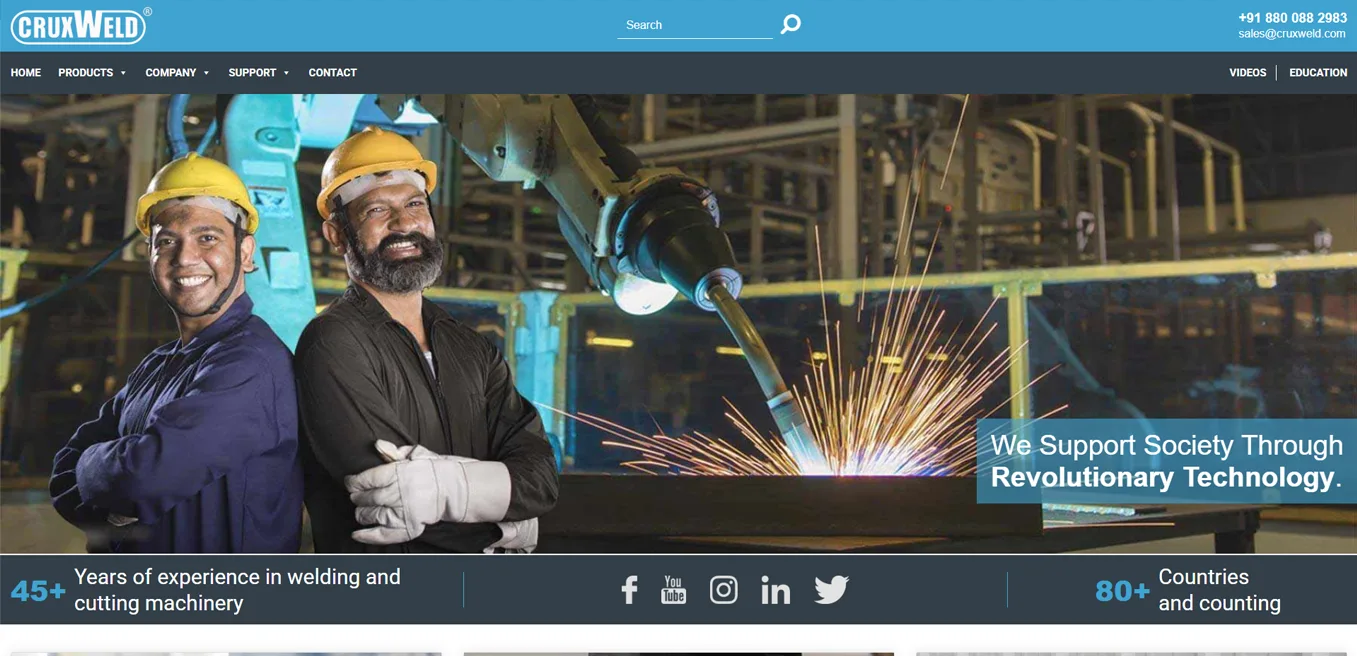
Task: Click the phone number +91 880 088 2983
Action: (x=1292, y=18)
